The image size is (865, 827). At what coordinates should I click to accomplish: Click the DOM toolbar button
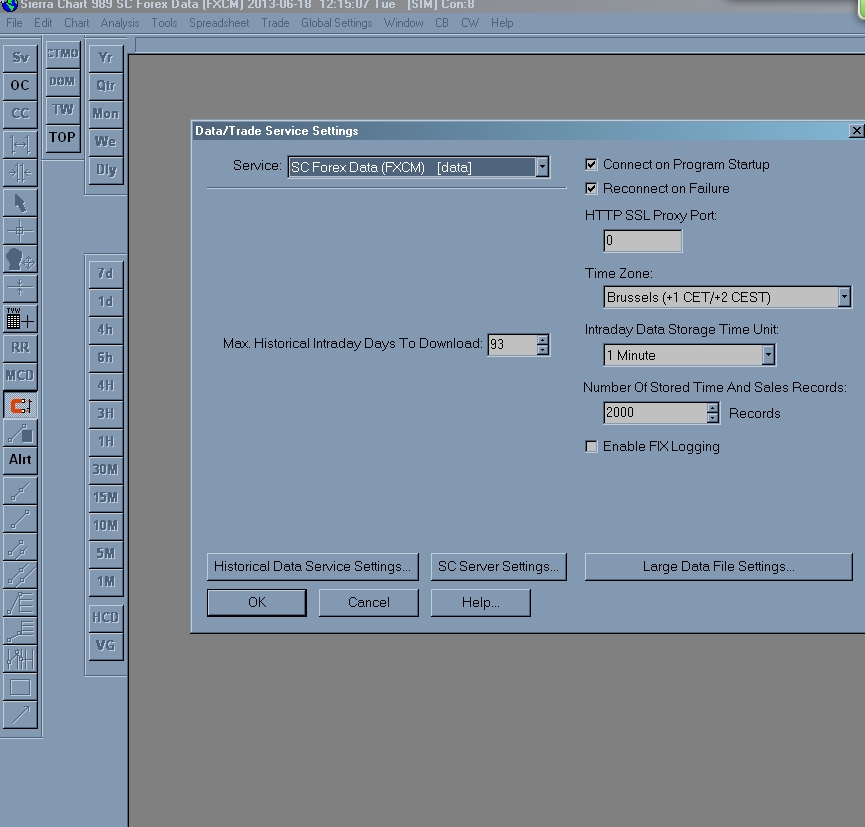click(x=63, y=82)
